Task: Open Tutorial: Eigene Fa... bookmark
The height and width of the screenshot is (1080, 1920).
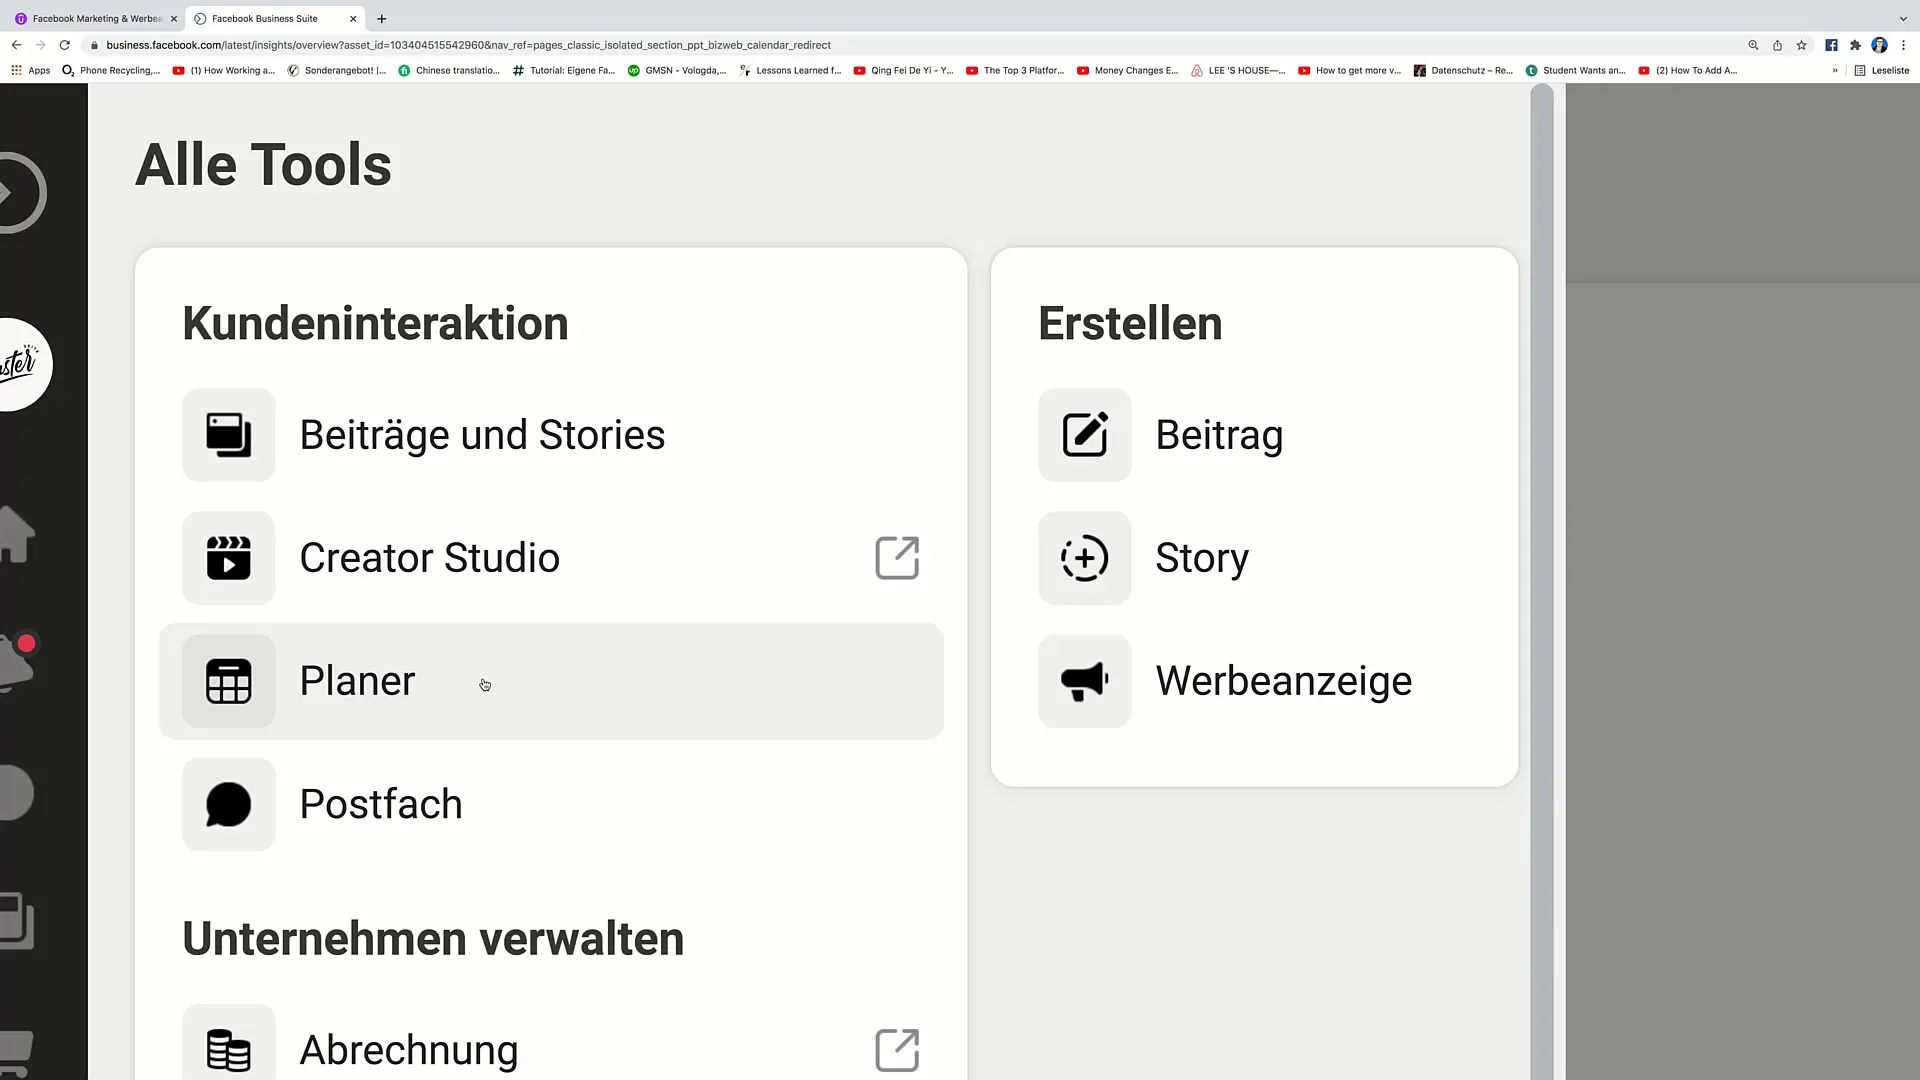Action: pos(563,70)
